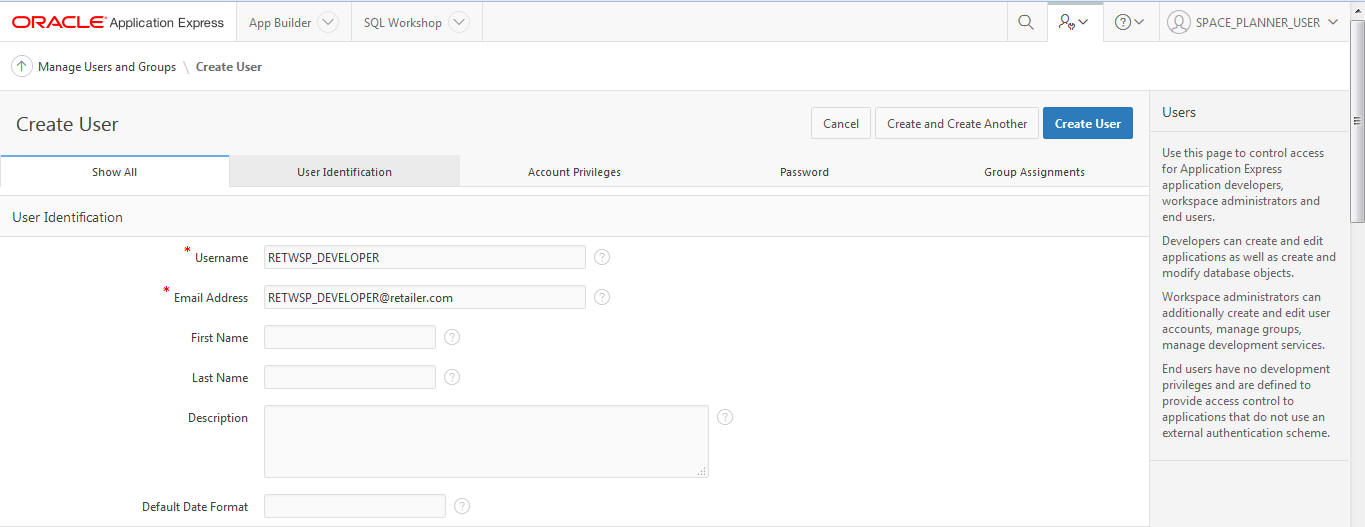Click Create and Create Another button

point(957,123)
